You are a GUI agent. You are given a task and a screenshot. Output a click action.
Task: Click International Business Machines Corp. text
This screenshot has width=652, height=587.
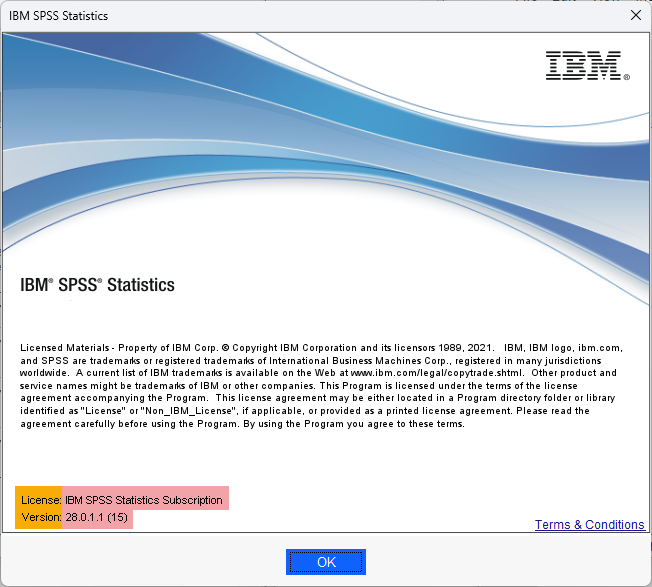pos(360,360)
